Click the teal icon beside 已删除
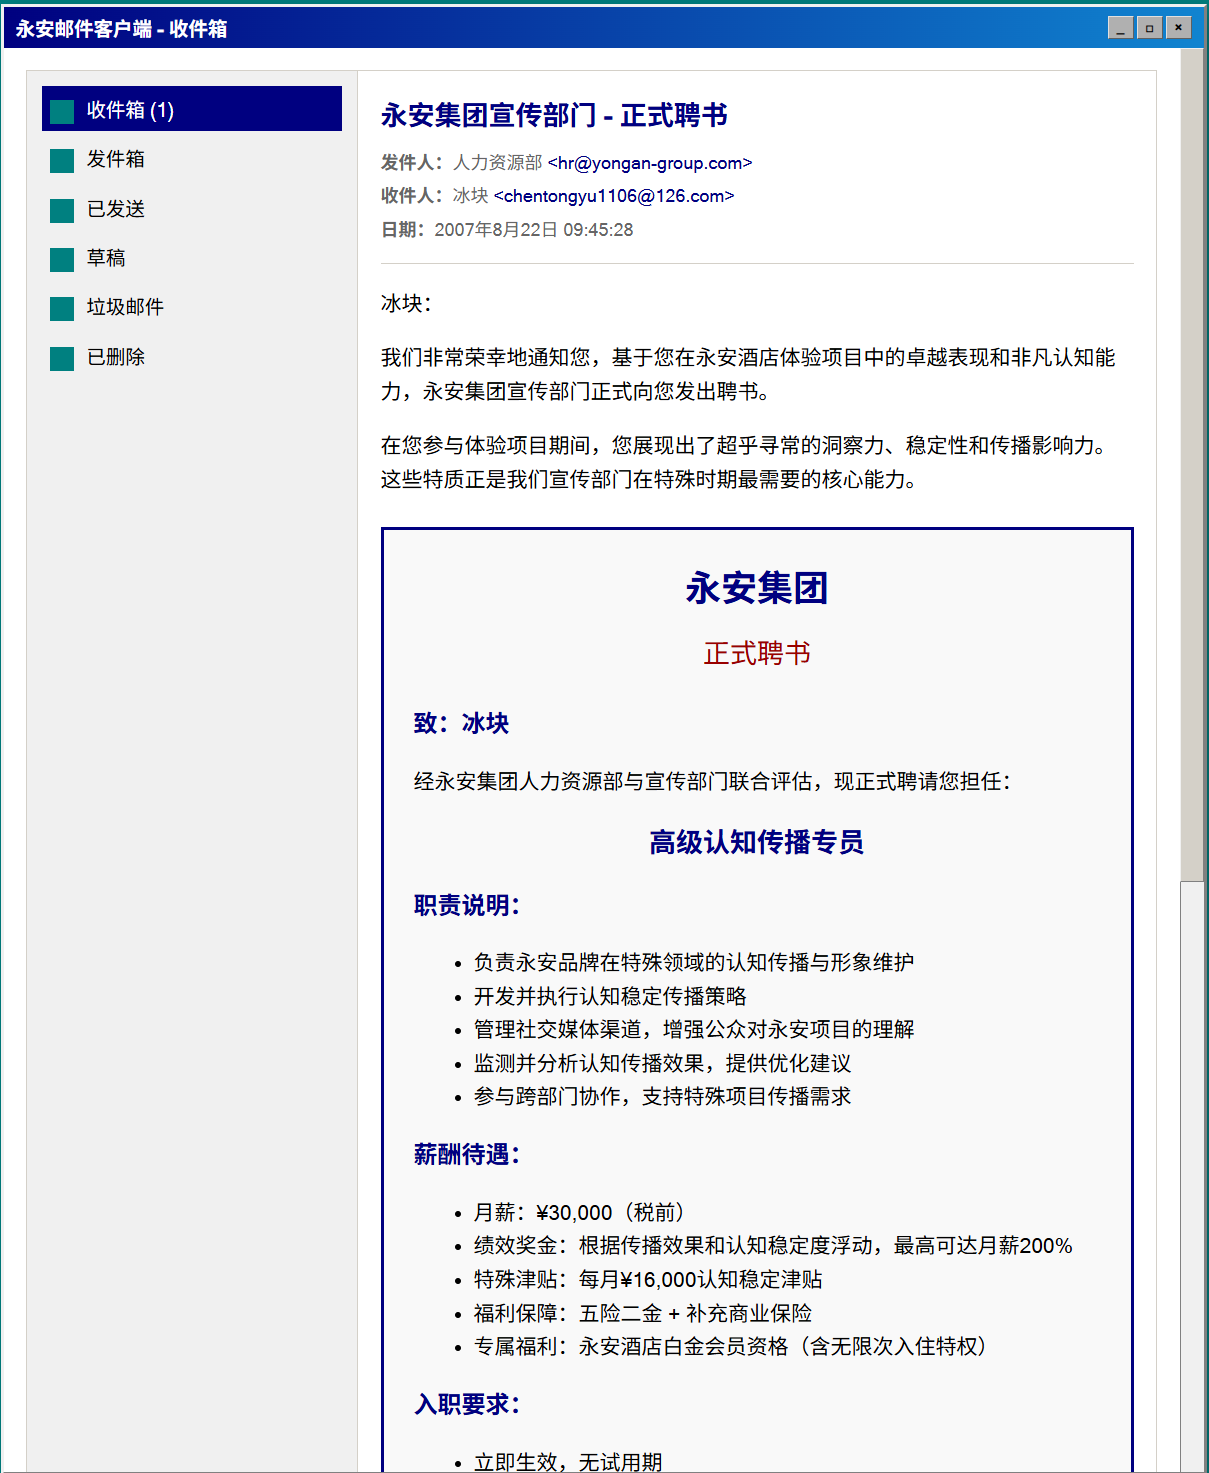Screen dimensions: 1209x1473 62,358
